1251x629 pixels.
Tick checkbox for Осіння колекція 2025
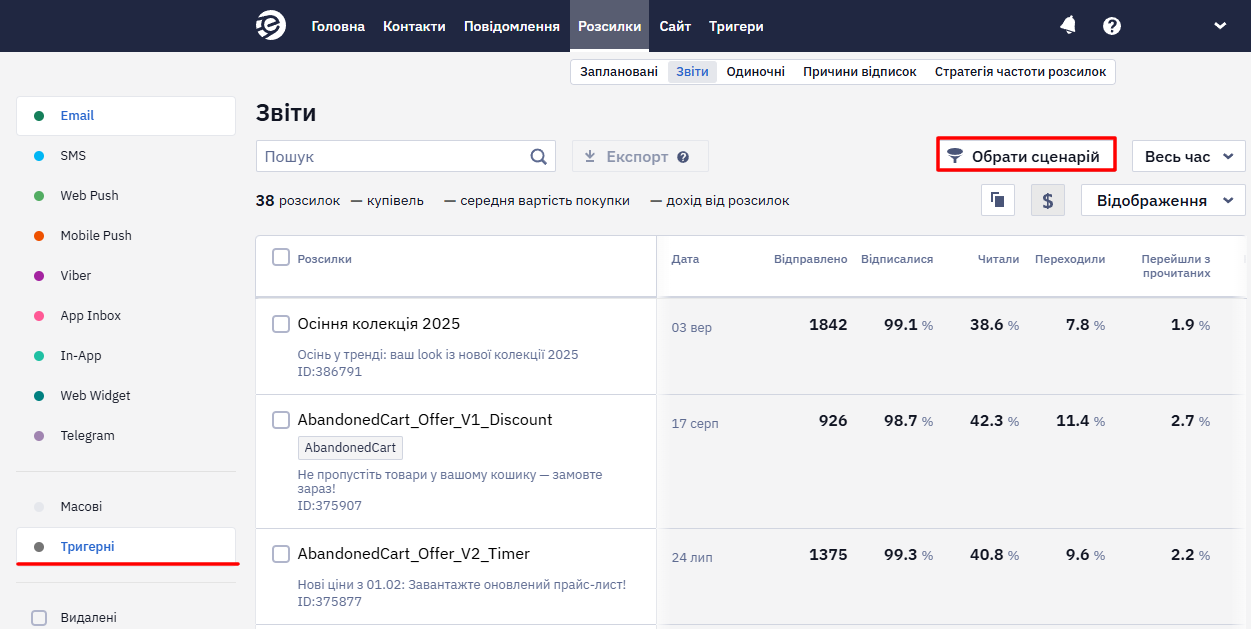281,324
